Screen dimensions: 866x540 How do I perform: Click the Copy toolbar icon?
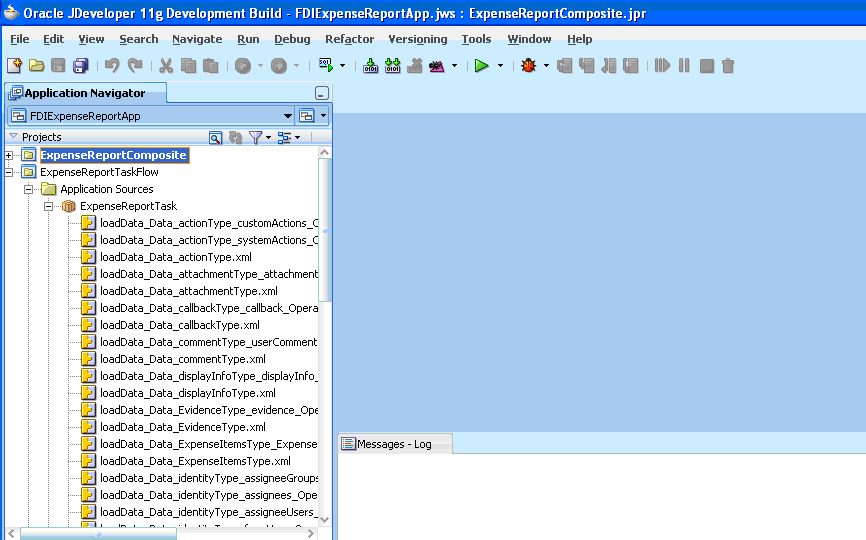click(x=188, y=66)
